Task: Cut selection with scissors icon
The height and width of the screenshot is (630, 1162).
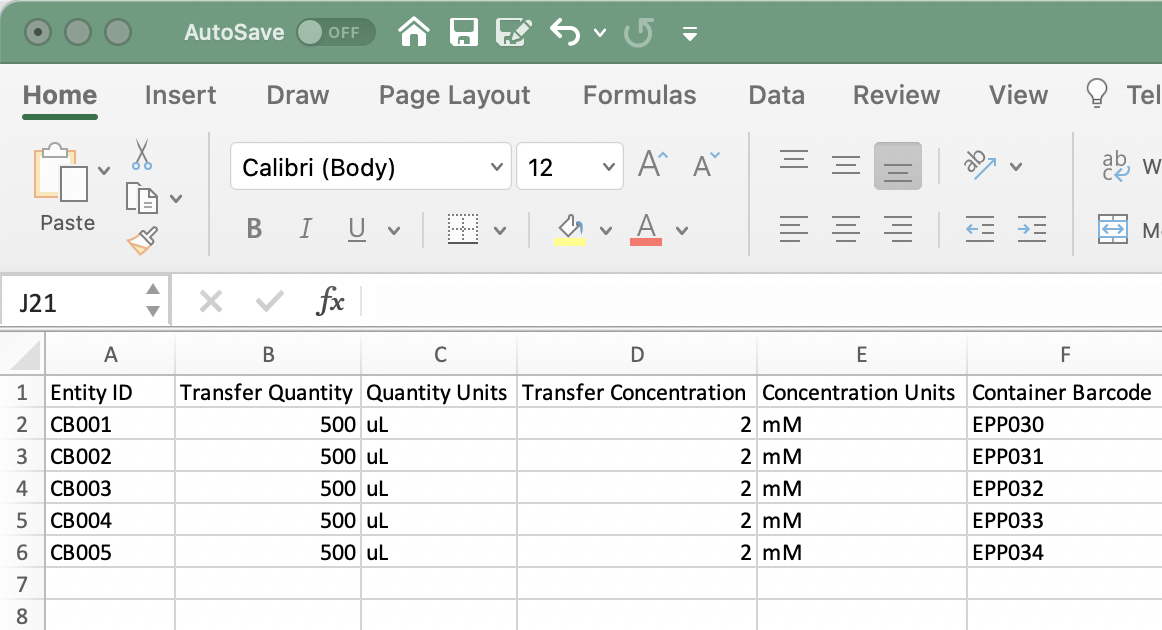Action: tap(142, 155)
